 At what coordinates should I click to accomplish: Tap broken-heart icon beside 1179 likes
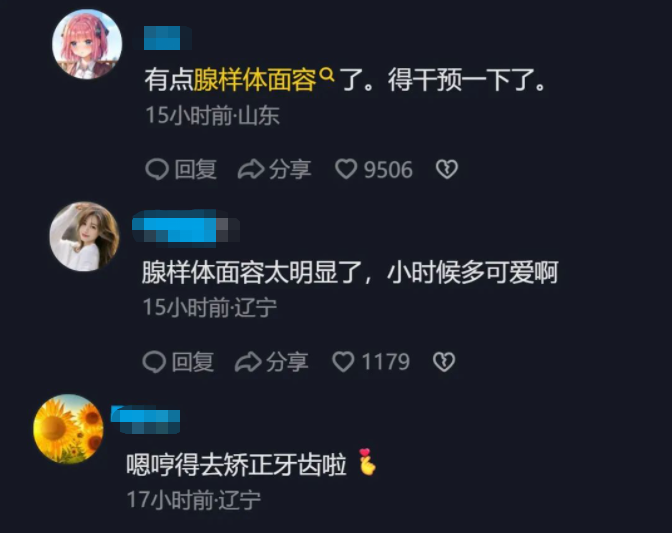point(444,362)
